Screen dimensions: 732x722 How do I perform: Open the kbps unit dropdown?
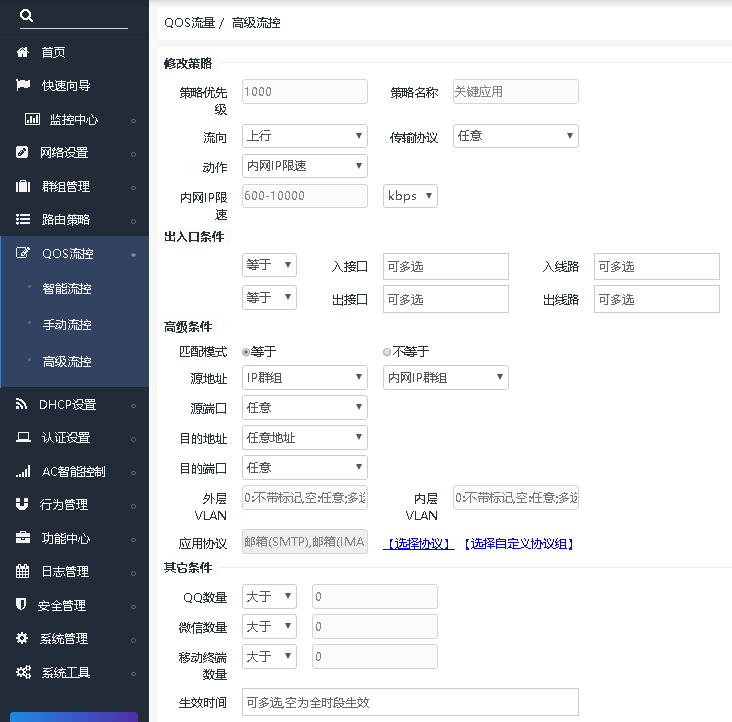tap(410, 196)
